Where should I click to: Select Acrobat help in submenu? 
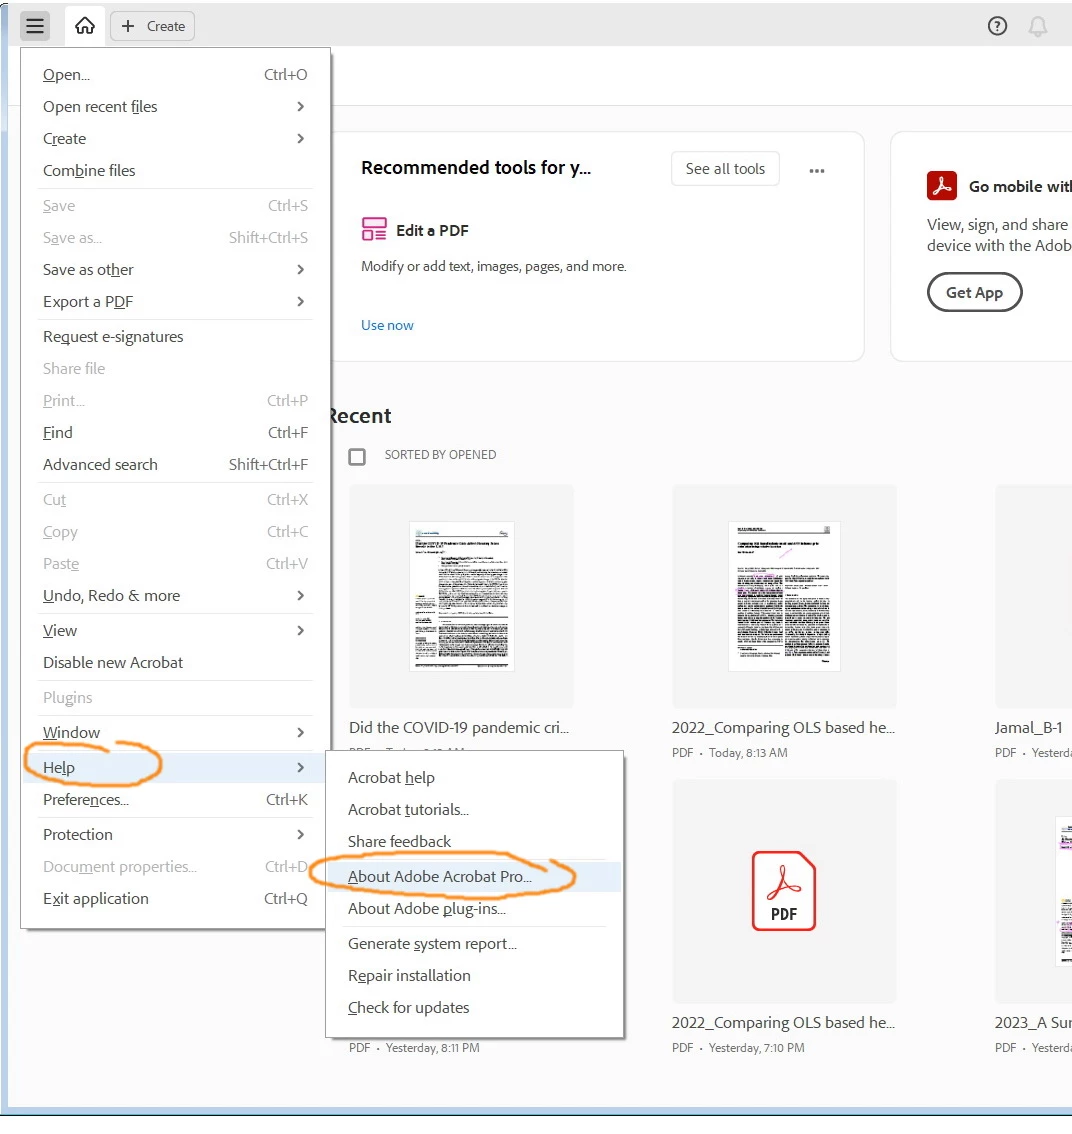pos(475,777)
